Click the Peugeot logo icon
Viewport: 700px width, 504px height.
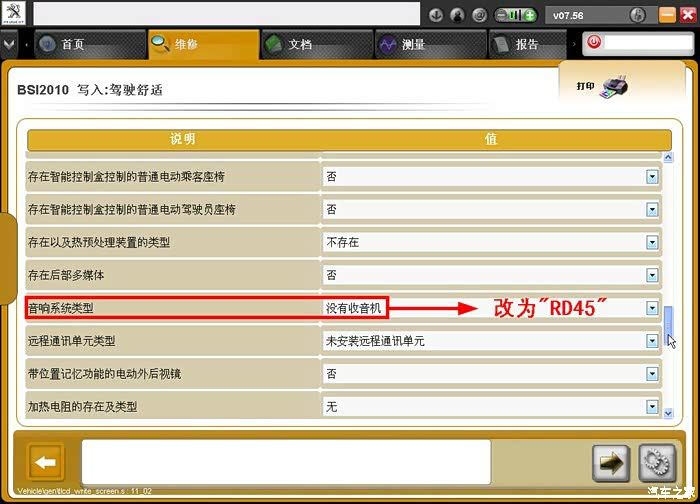coord(13,13)
